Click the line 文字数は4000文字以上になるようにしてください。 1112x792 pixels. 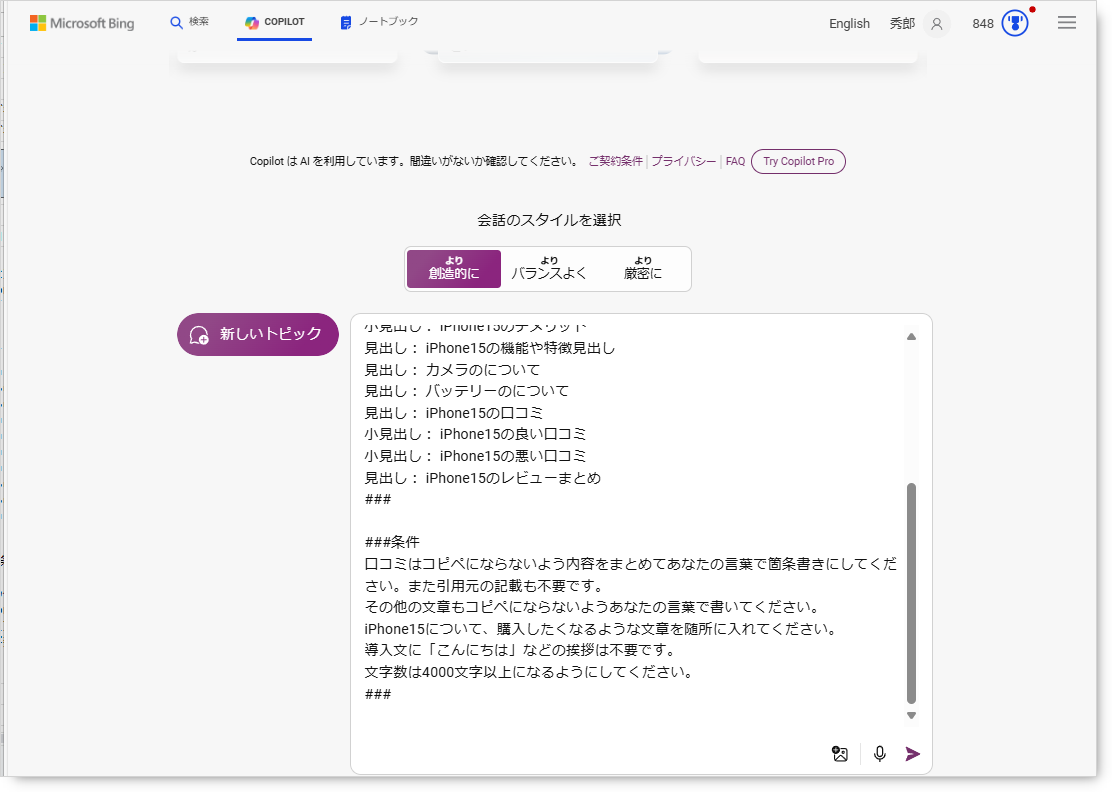coord(529,672)
